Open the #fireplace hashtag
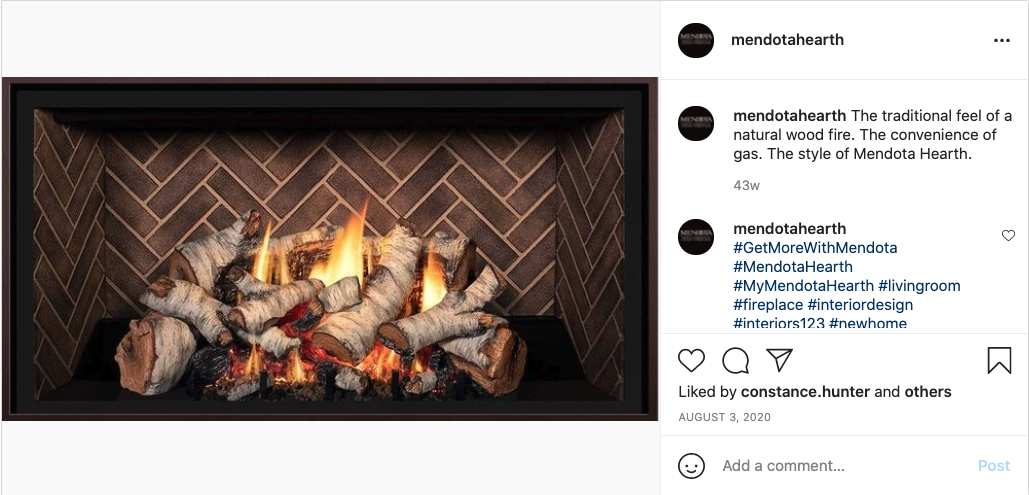 pyautogui.click(x=768, y=305)
